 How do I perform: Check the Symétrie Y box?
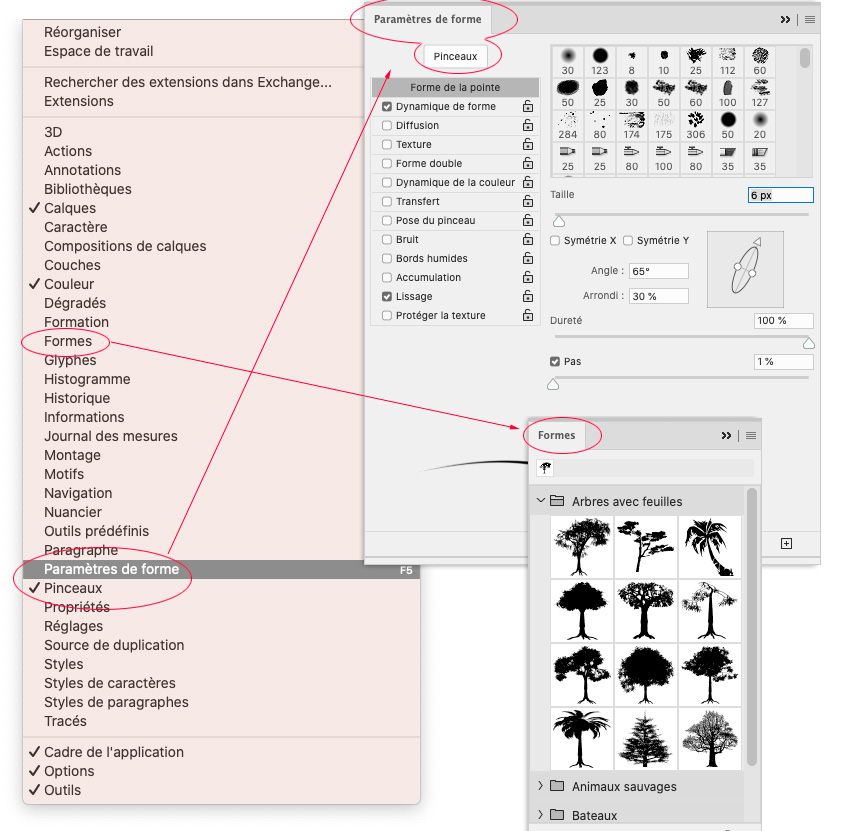click(628, 241)
